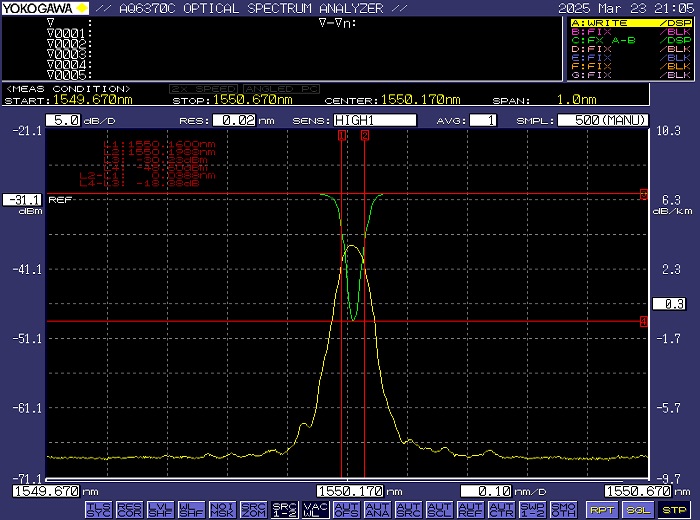Open the SENS HIGH1 field
700x520 pixels.
pyautogui.click(x=375, y=120)
